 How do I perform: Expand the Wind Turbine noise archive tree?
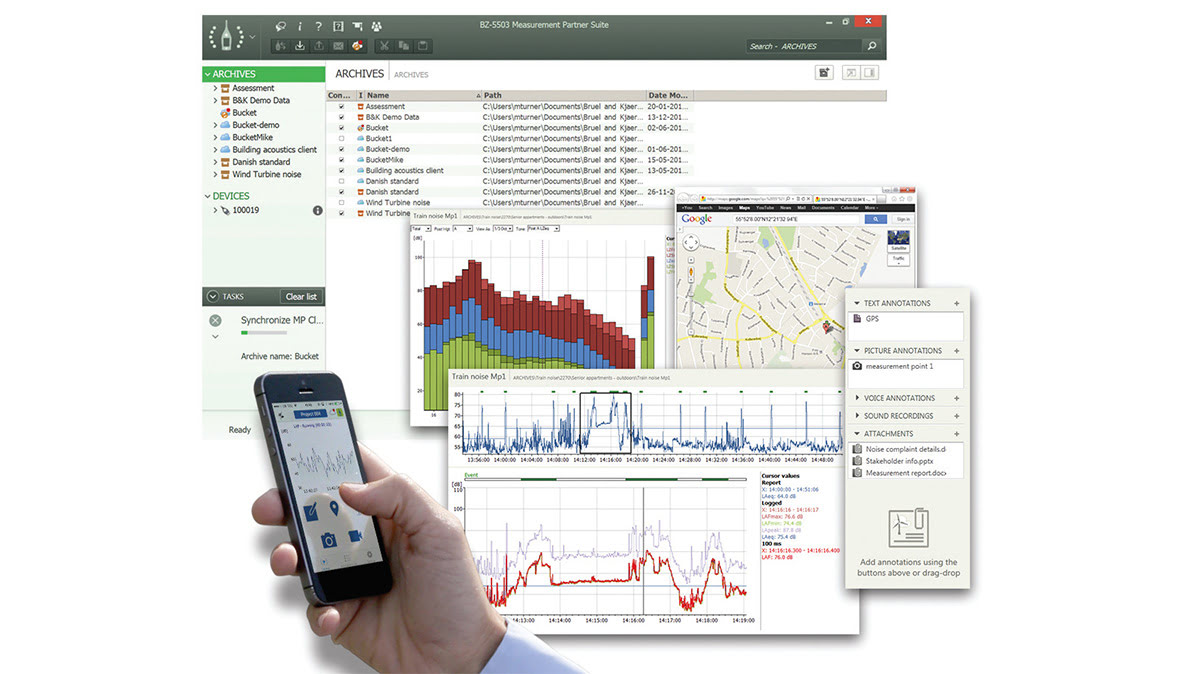tap(216, 174)
